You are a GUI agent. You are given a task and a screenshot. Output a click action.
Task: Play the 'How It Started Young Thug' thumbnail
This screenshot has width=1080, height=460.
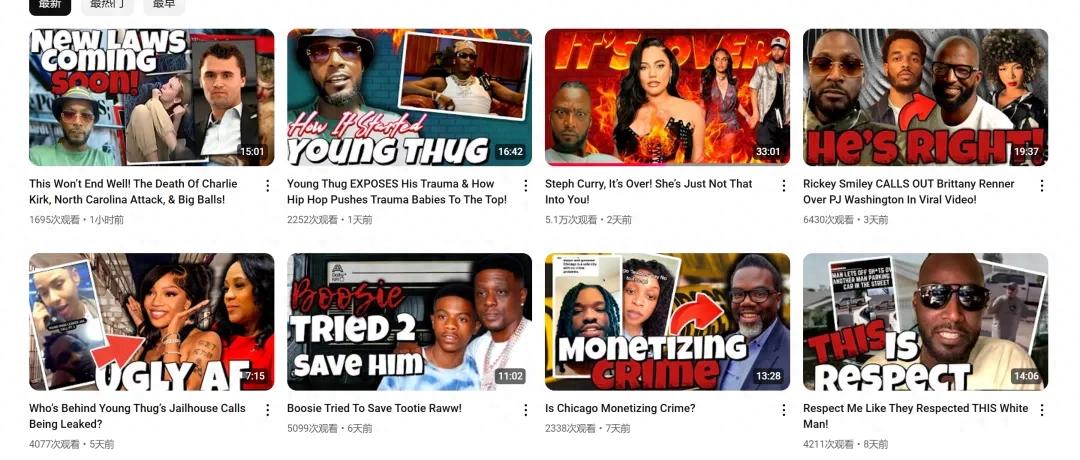pos(409,97)
